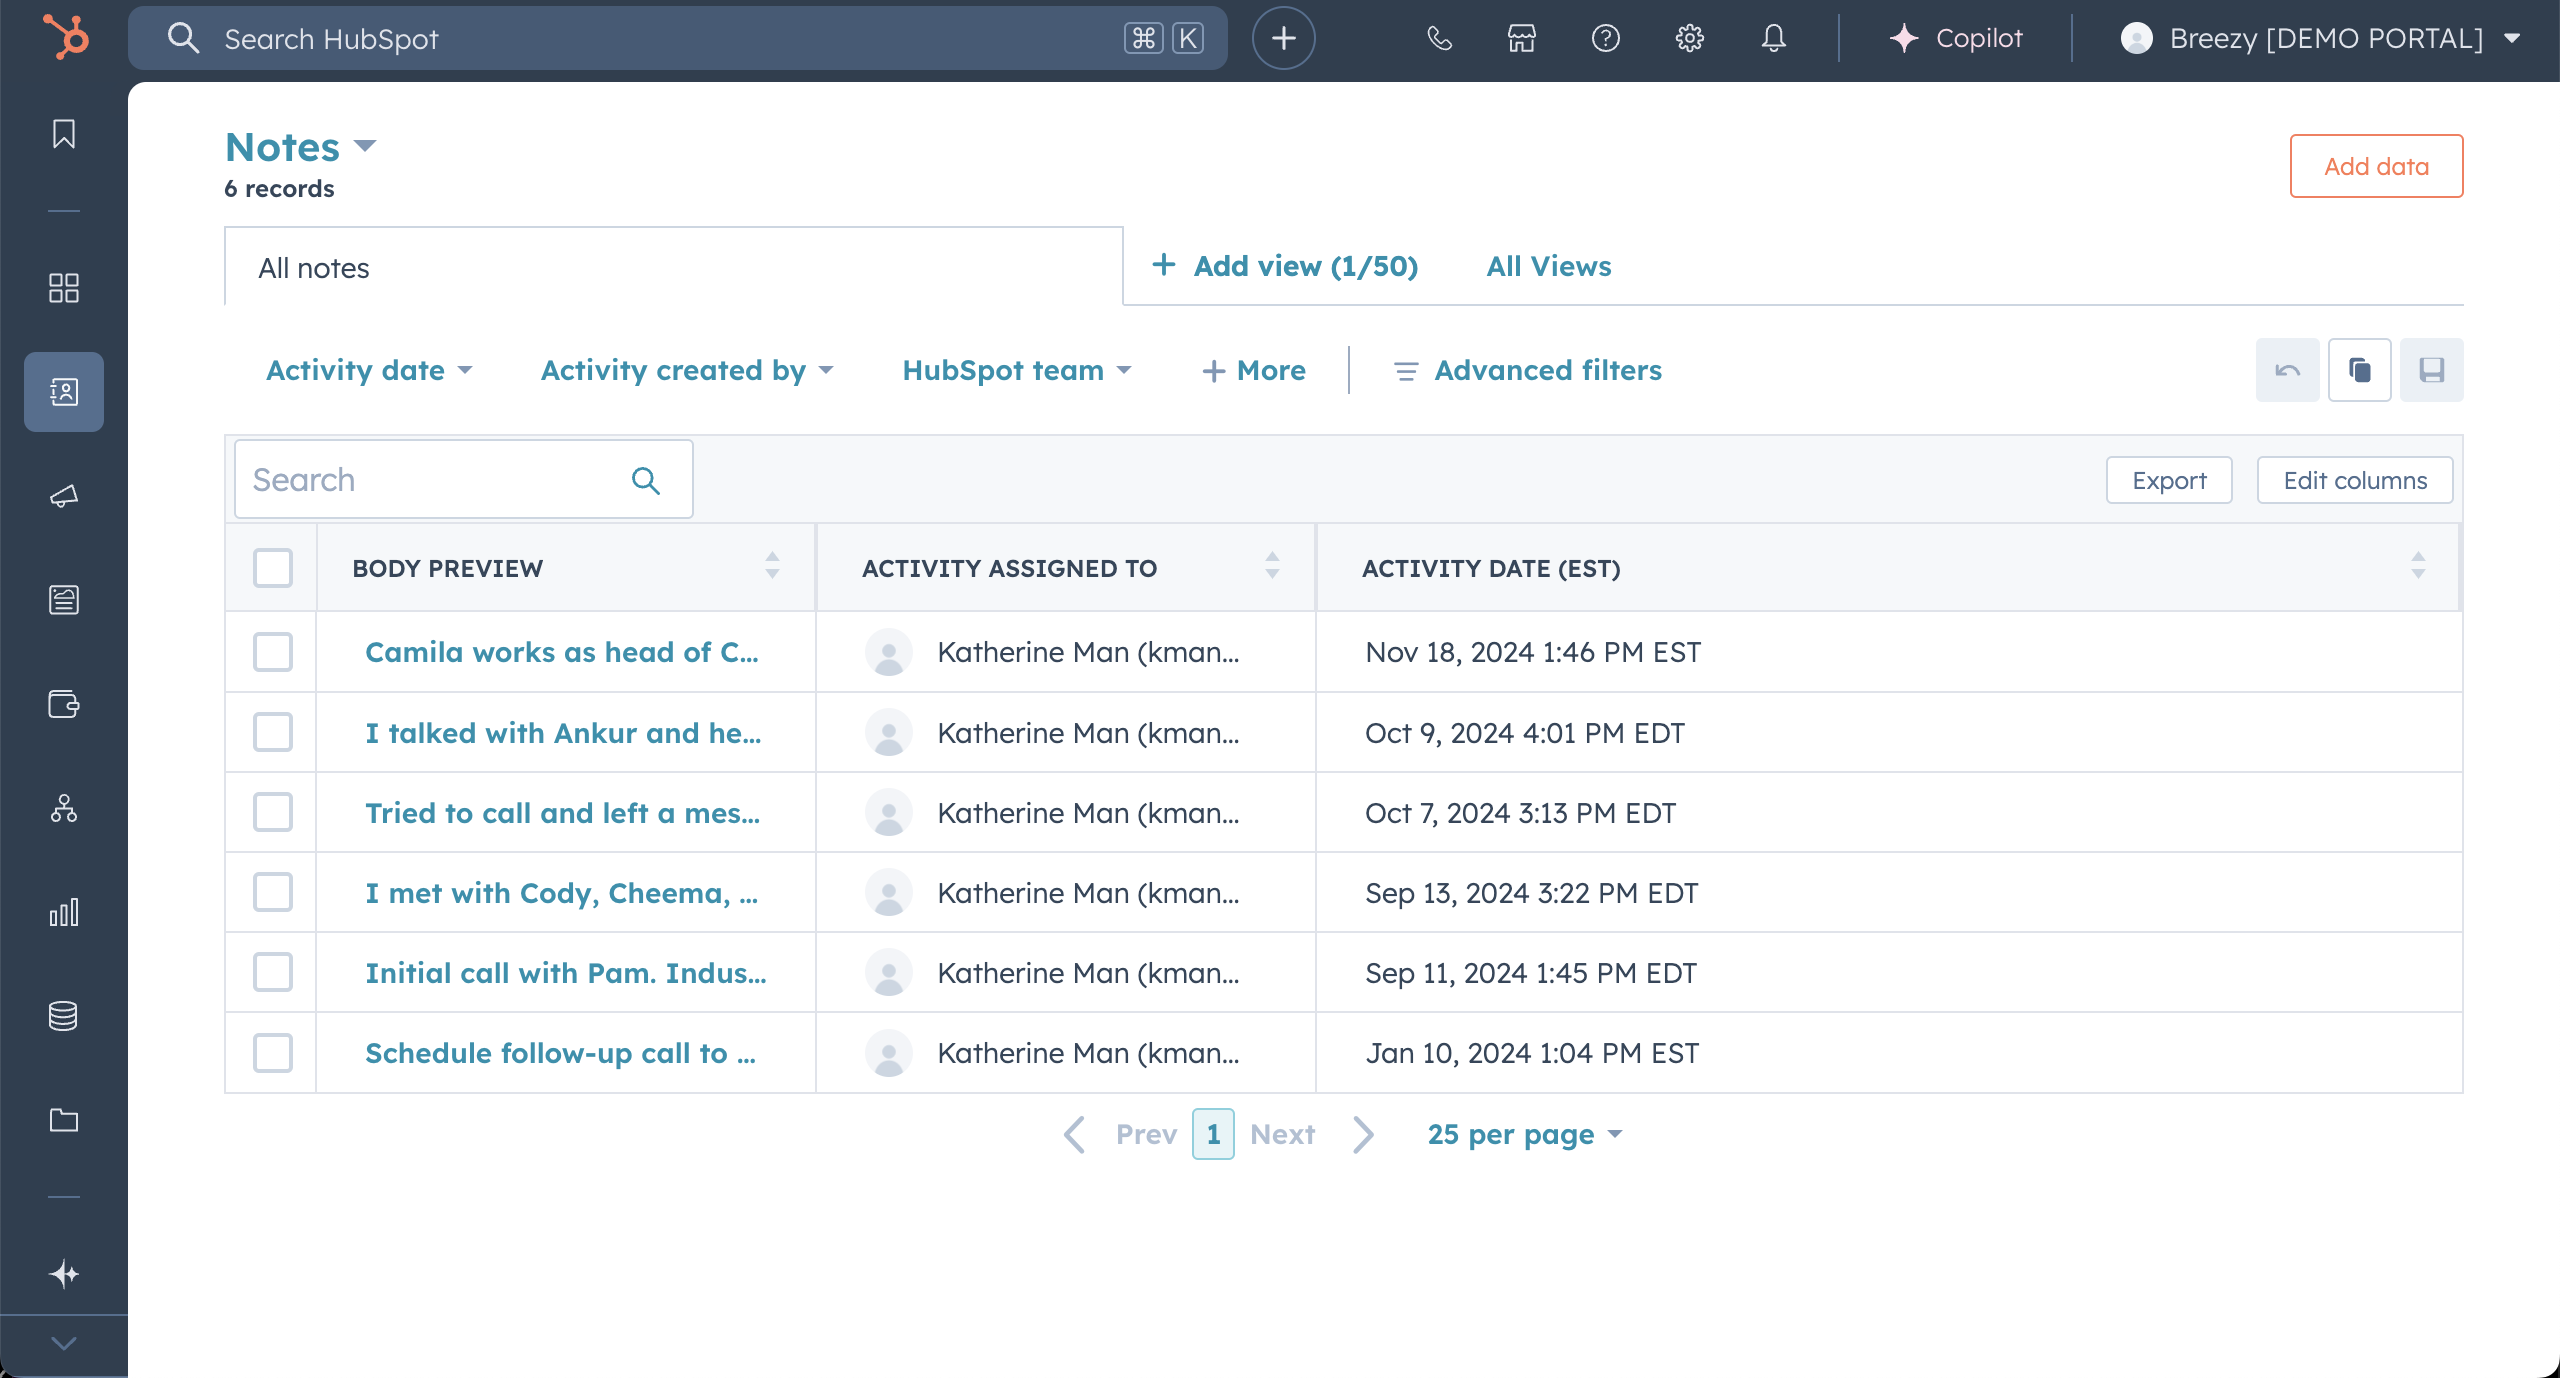Click the Export button
Viewport: 2560px width, 1378px height.
[2169, 480]
